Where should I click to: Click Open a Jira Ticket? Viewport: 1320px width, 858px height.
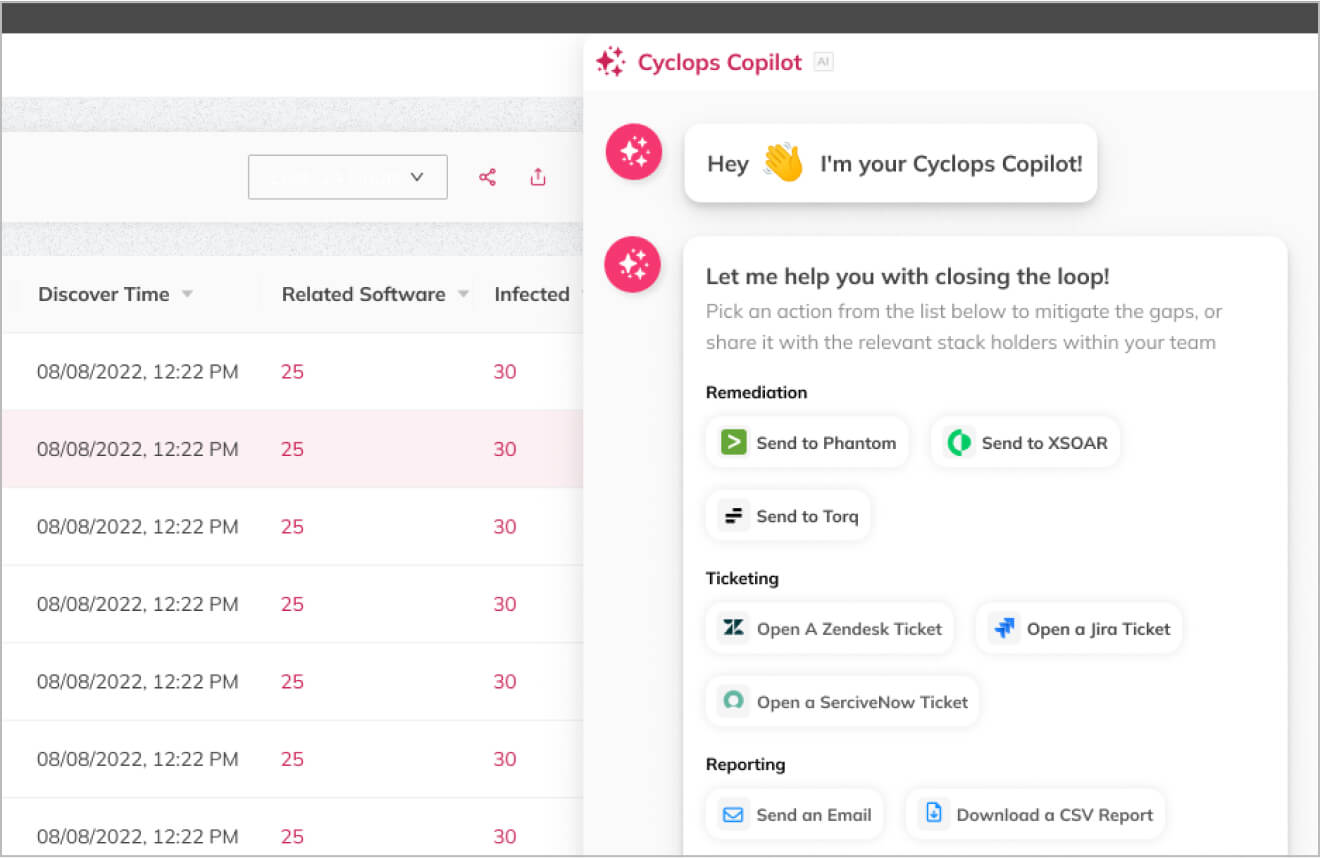1079,628
